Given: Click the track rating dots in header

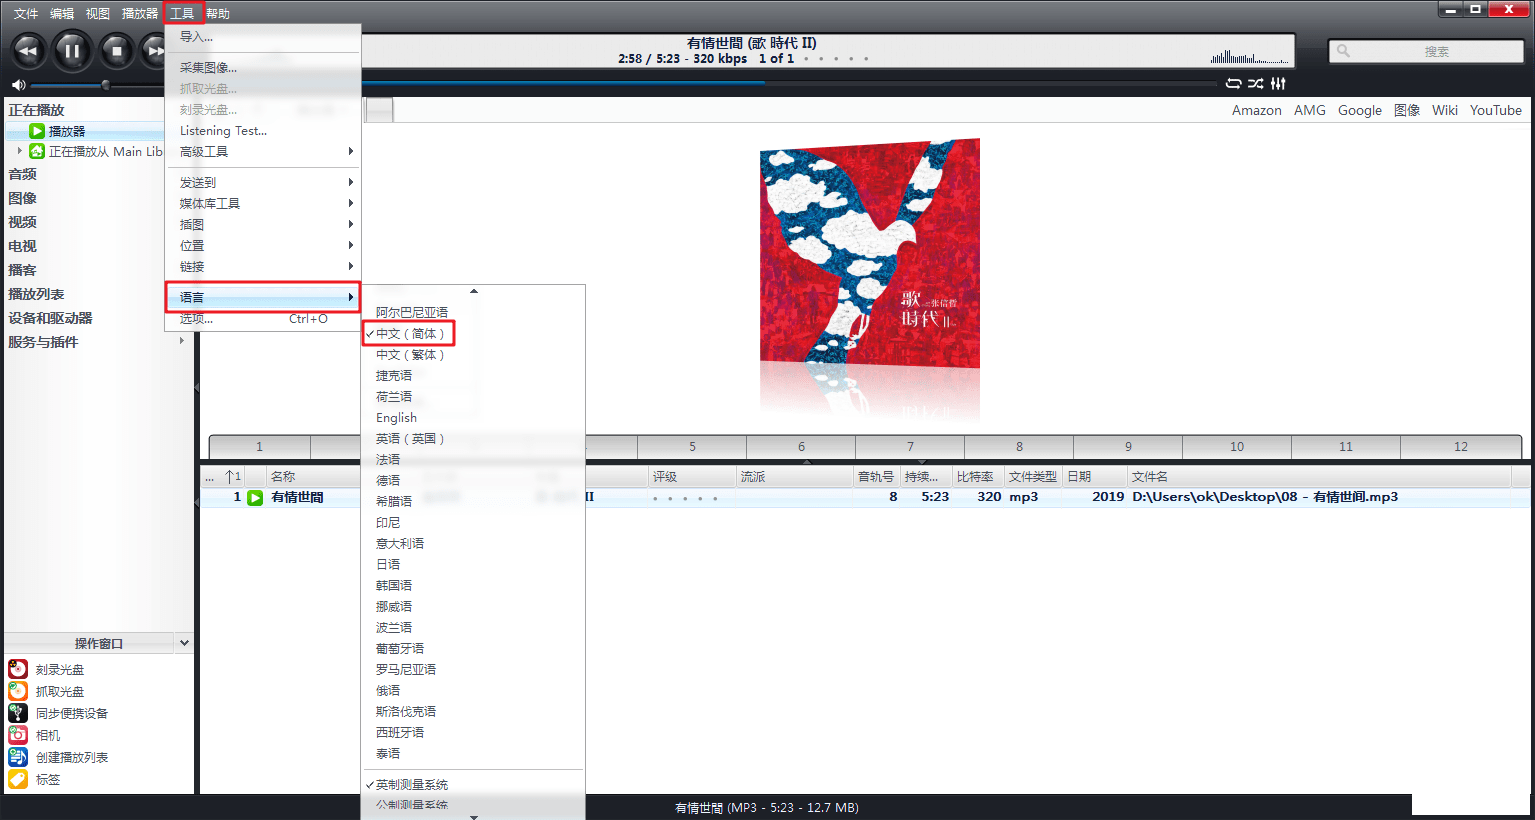Looking at the screenshot, I should pos(836,58).
